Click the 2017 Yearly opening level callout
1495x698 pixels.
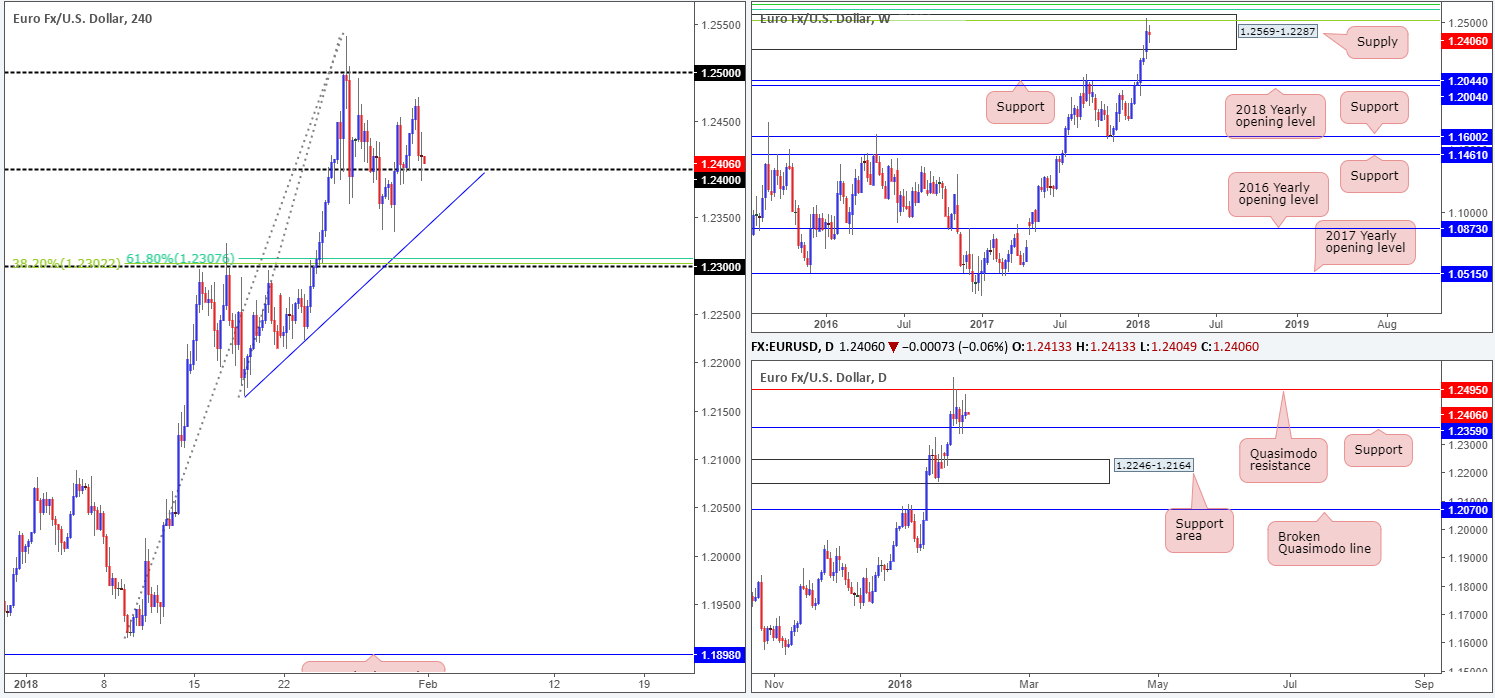click(x=1365, y=241)
